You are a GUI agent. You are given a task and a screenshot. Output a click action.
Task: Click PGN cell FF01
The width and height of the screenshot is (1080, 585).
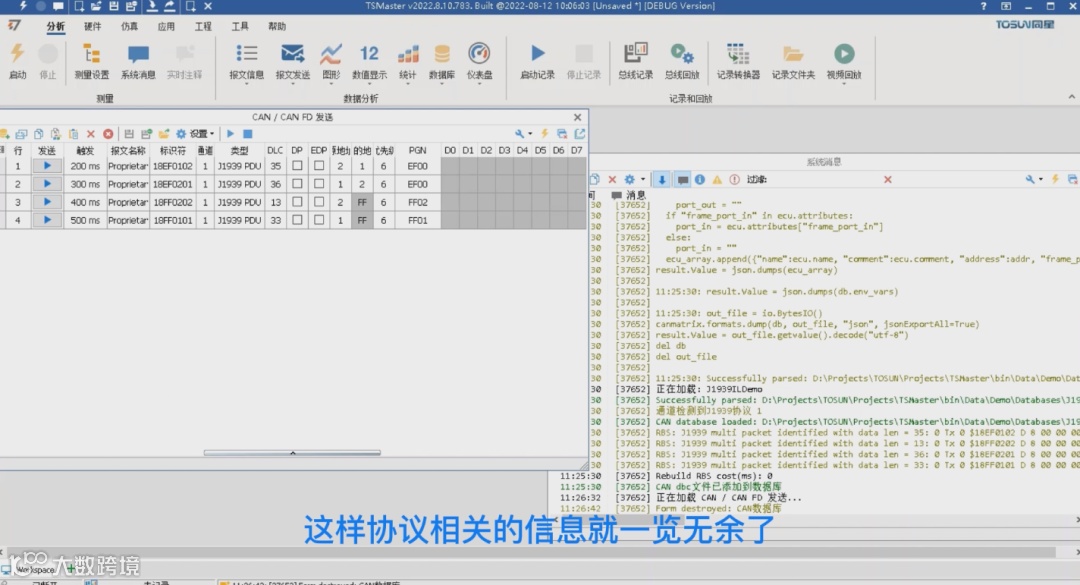pyautogui.click(x=417, y=220)
